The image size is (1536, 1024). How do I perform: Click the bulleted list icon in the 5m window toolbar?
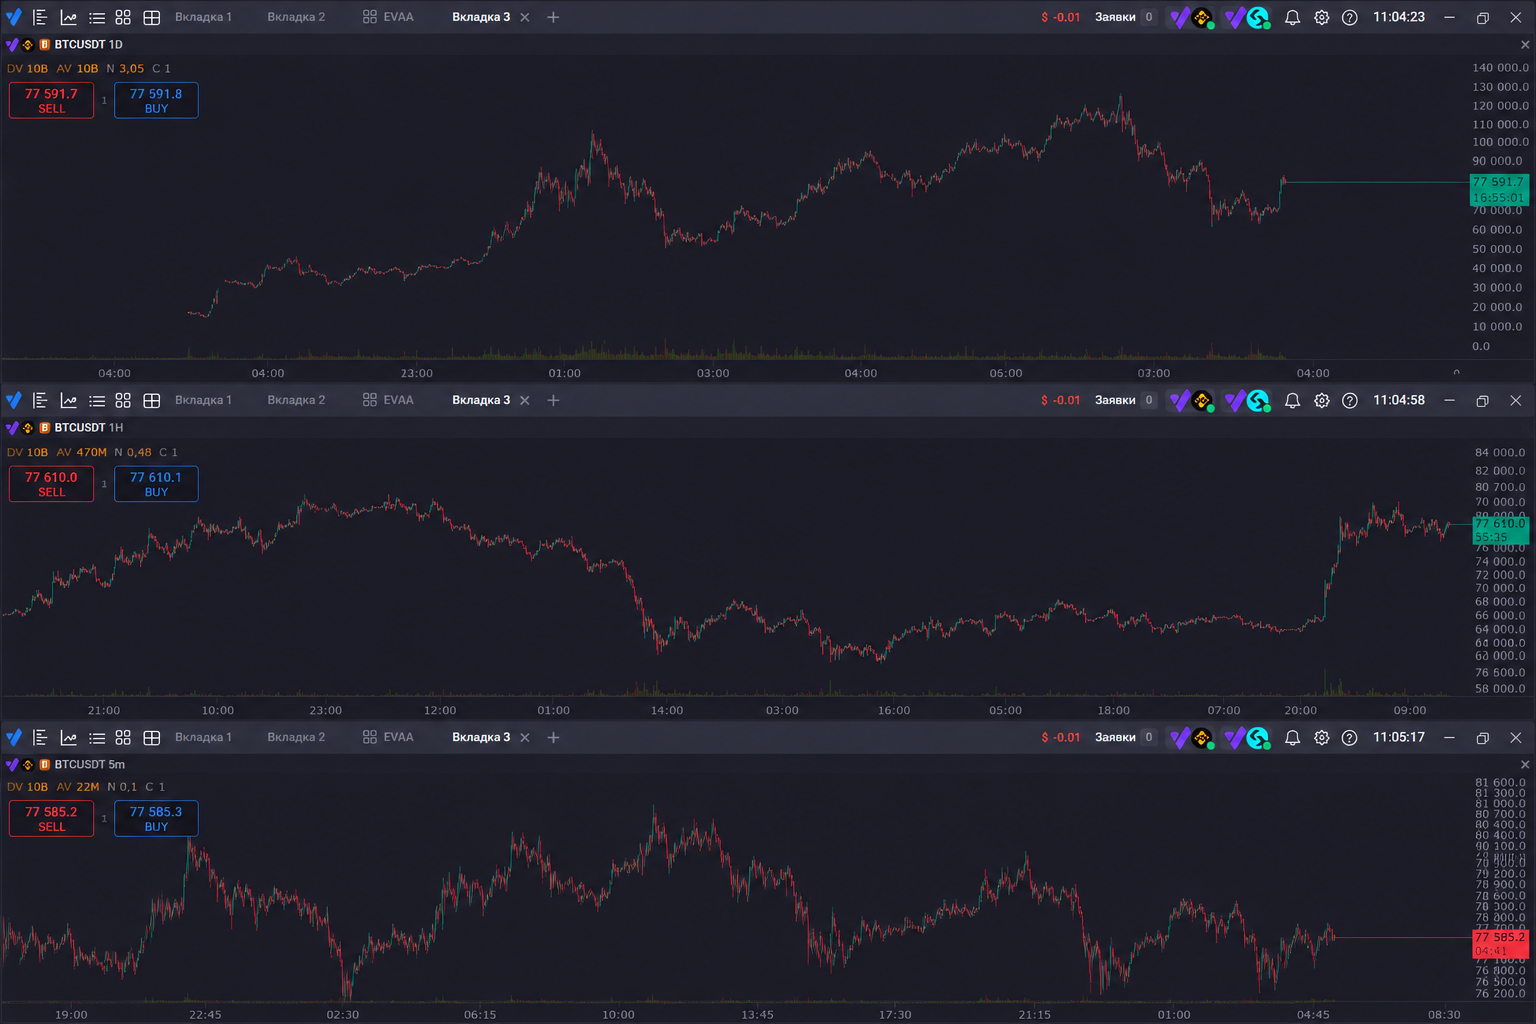pos(96,737)
